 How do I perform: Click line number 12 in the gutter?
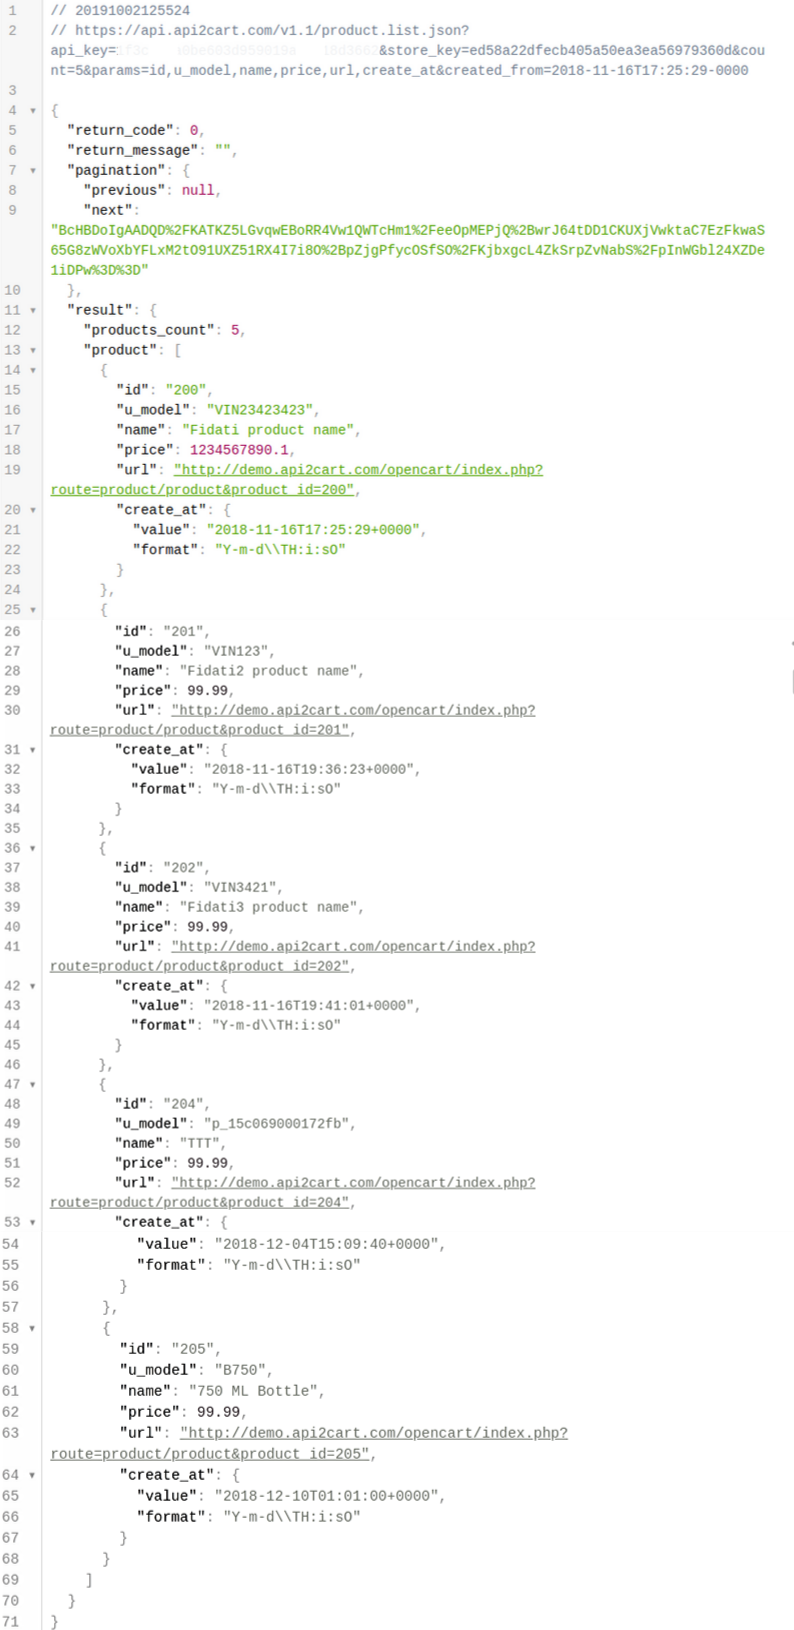(x=12, y=330)
